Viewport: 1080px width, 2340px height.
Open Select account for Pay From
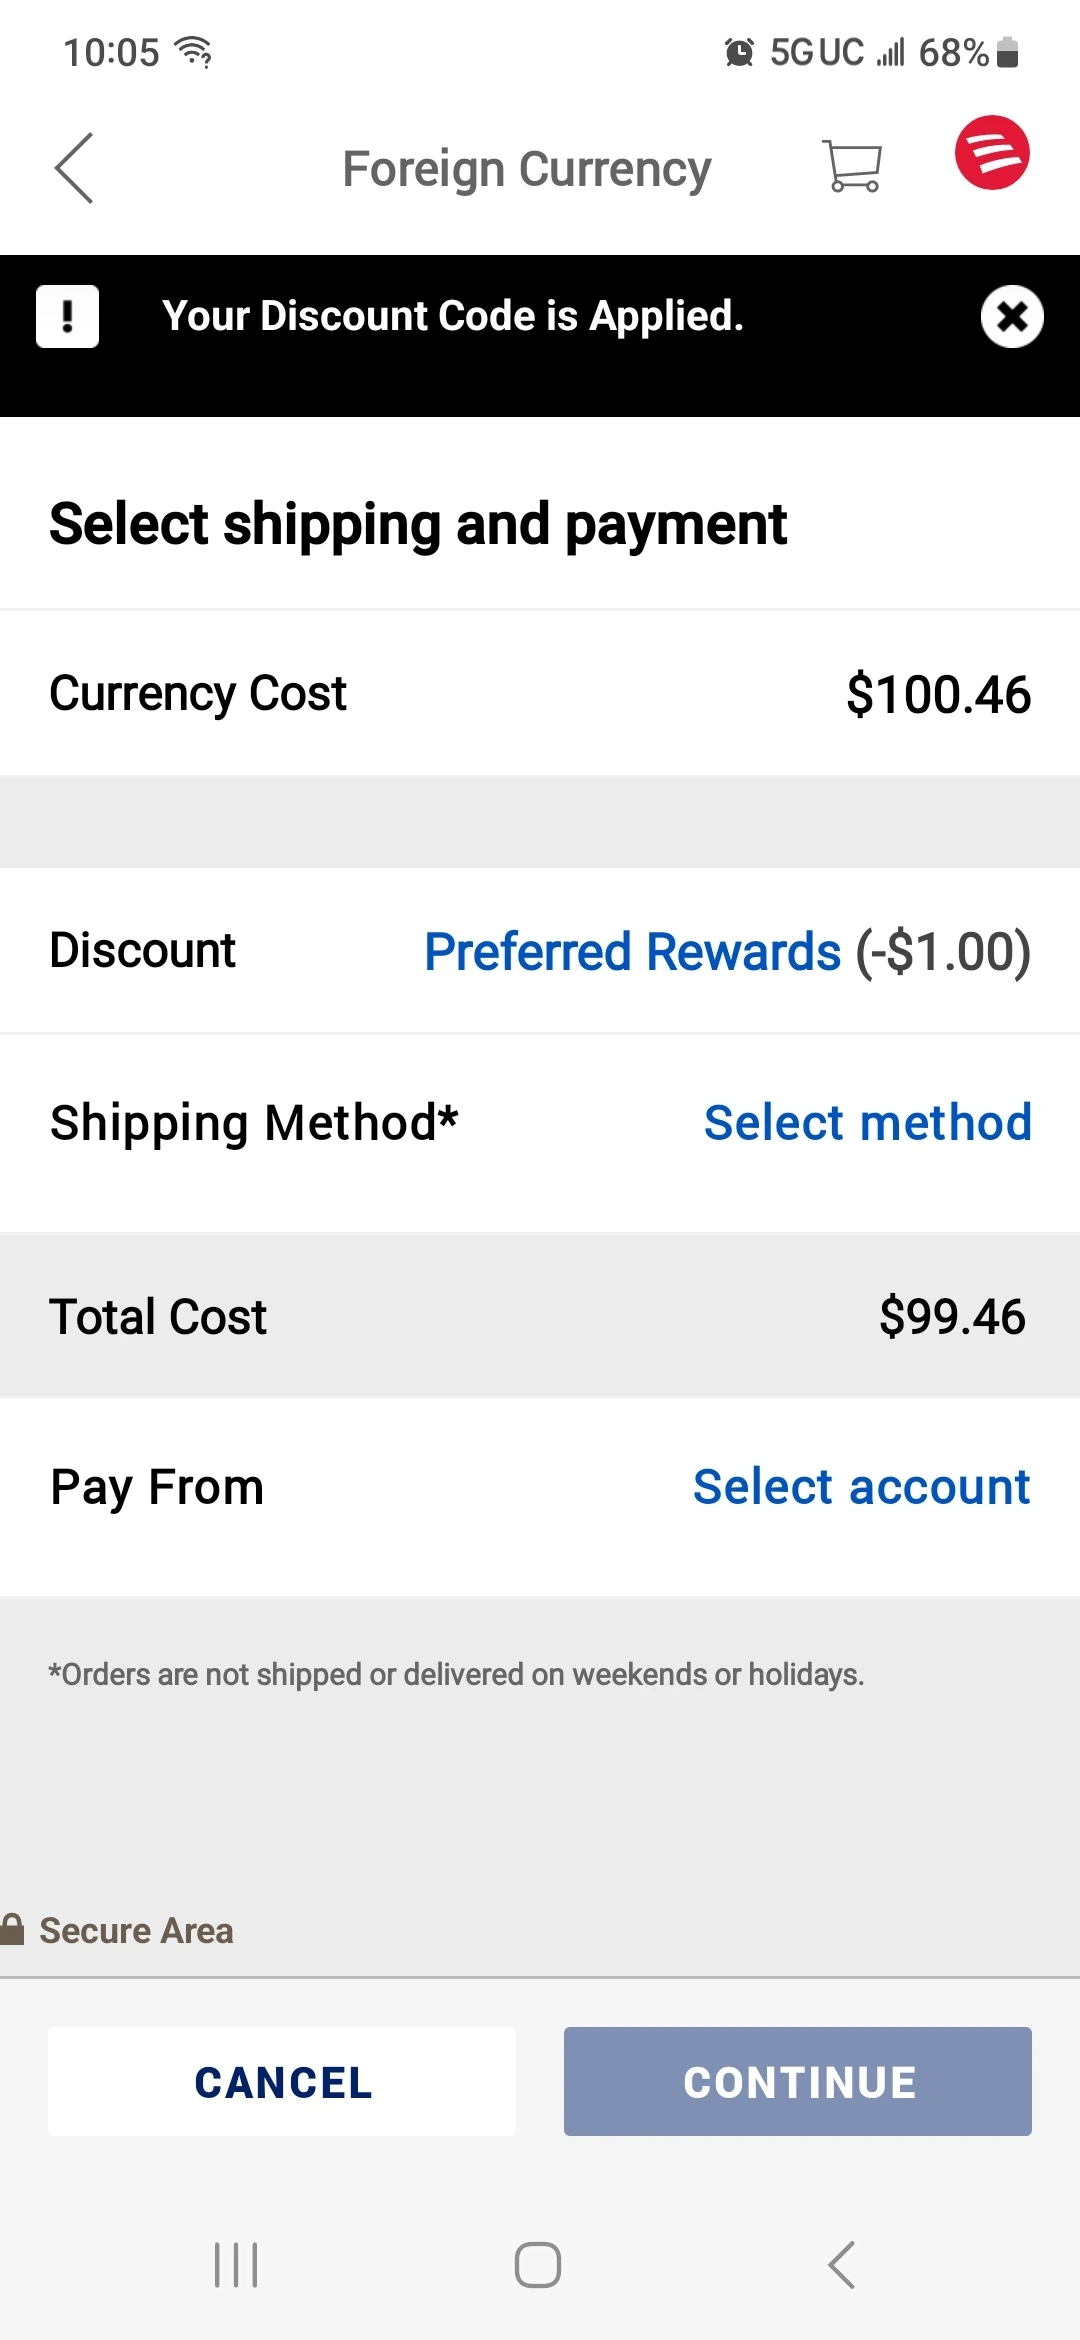(x=861, y=1486)
